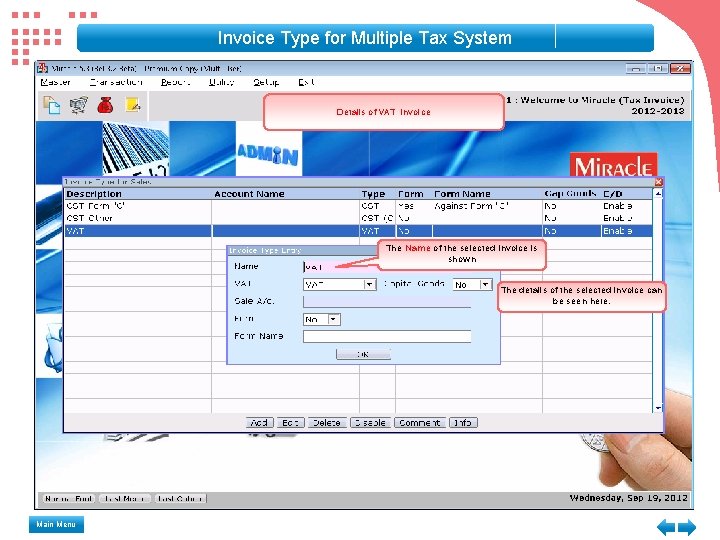
Task: Click the Disable button
Action: tap(370, 423)
